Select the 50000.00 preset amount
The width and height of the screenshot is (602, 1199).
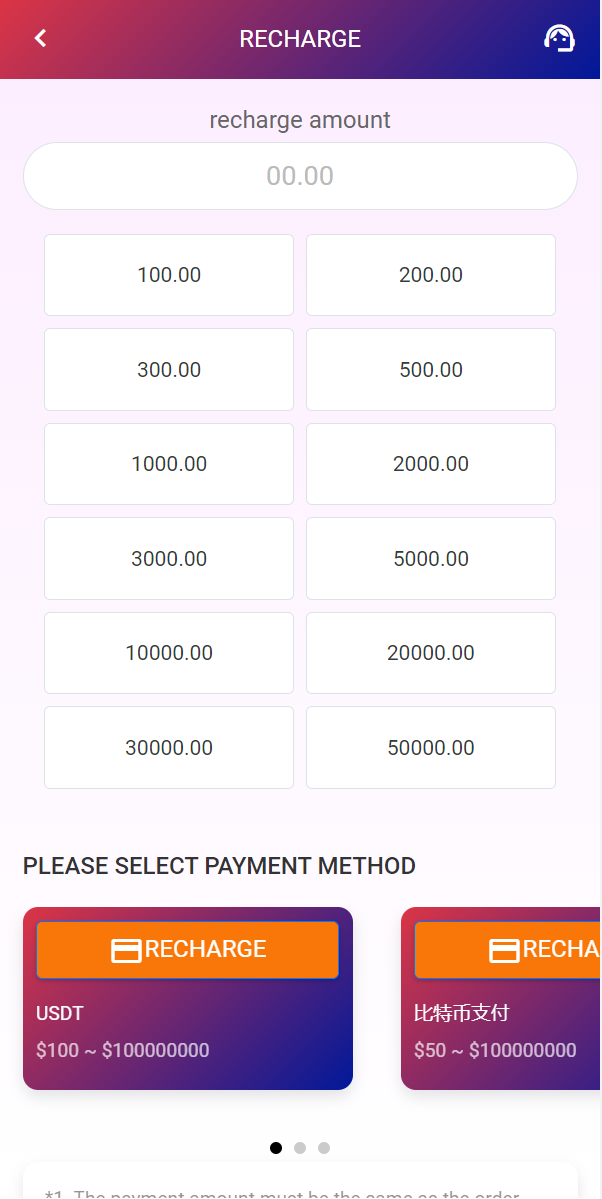[x=430, y=747]
